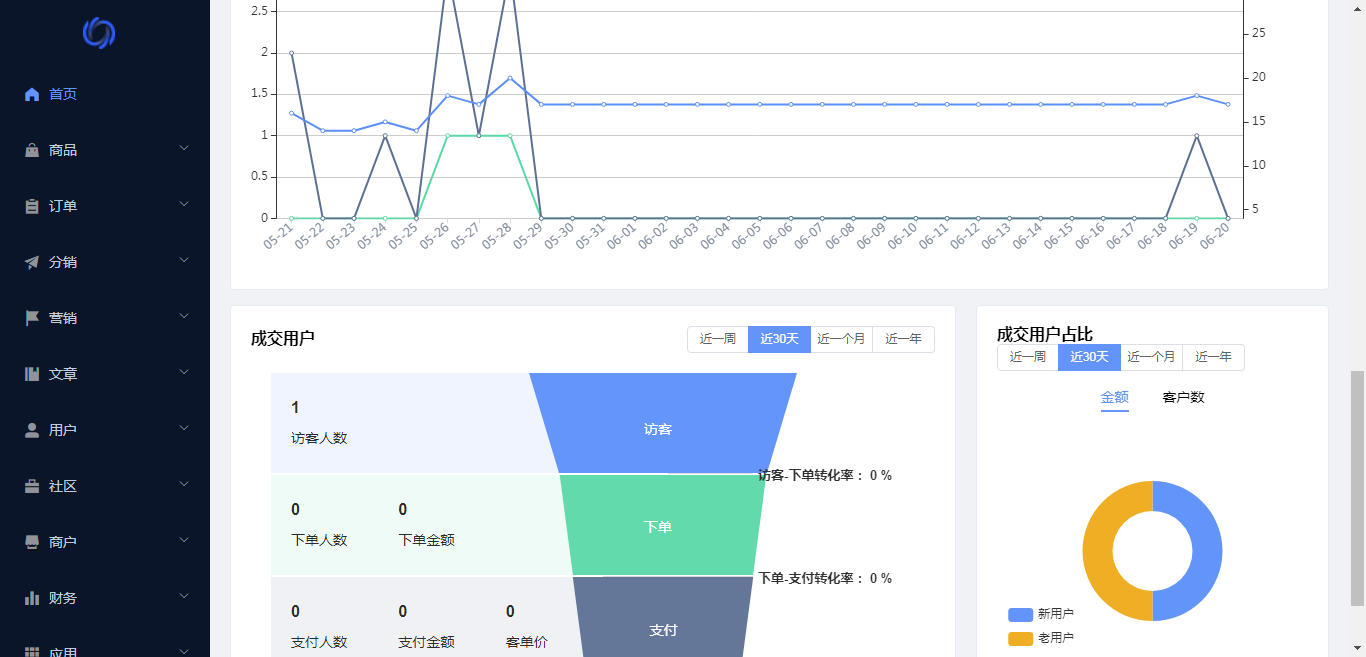Open the 订单 menu label

(63, 206)
